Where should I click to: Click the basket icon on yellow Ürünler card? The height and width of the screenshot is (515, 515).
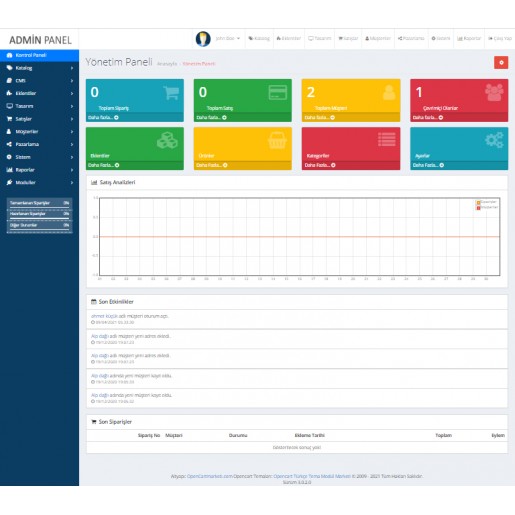[277, 140]
